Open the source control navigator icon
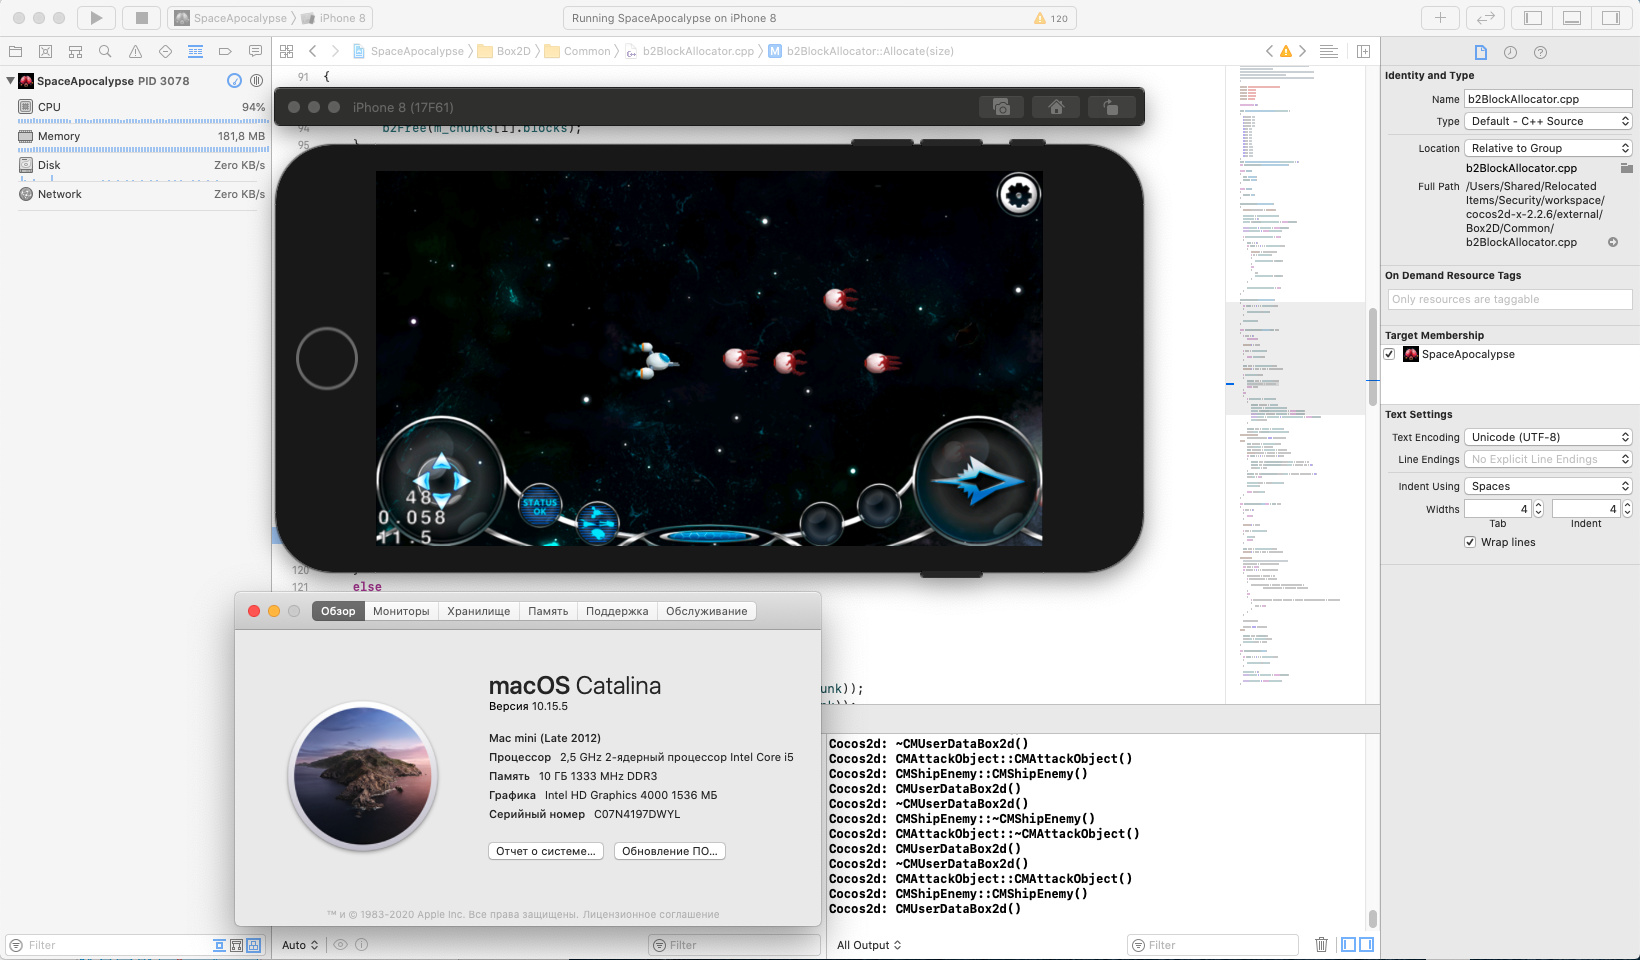Image resolution: width=1640 pixels, height=960 pixels. [x=45, y=51]
